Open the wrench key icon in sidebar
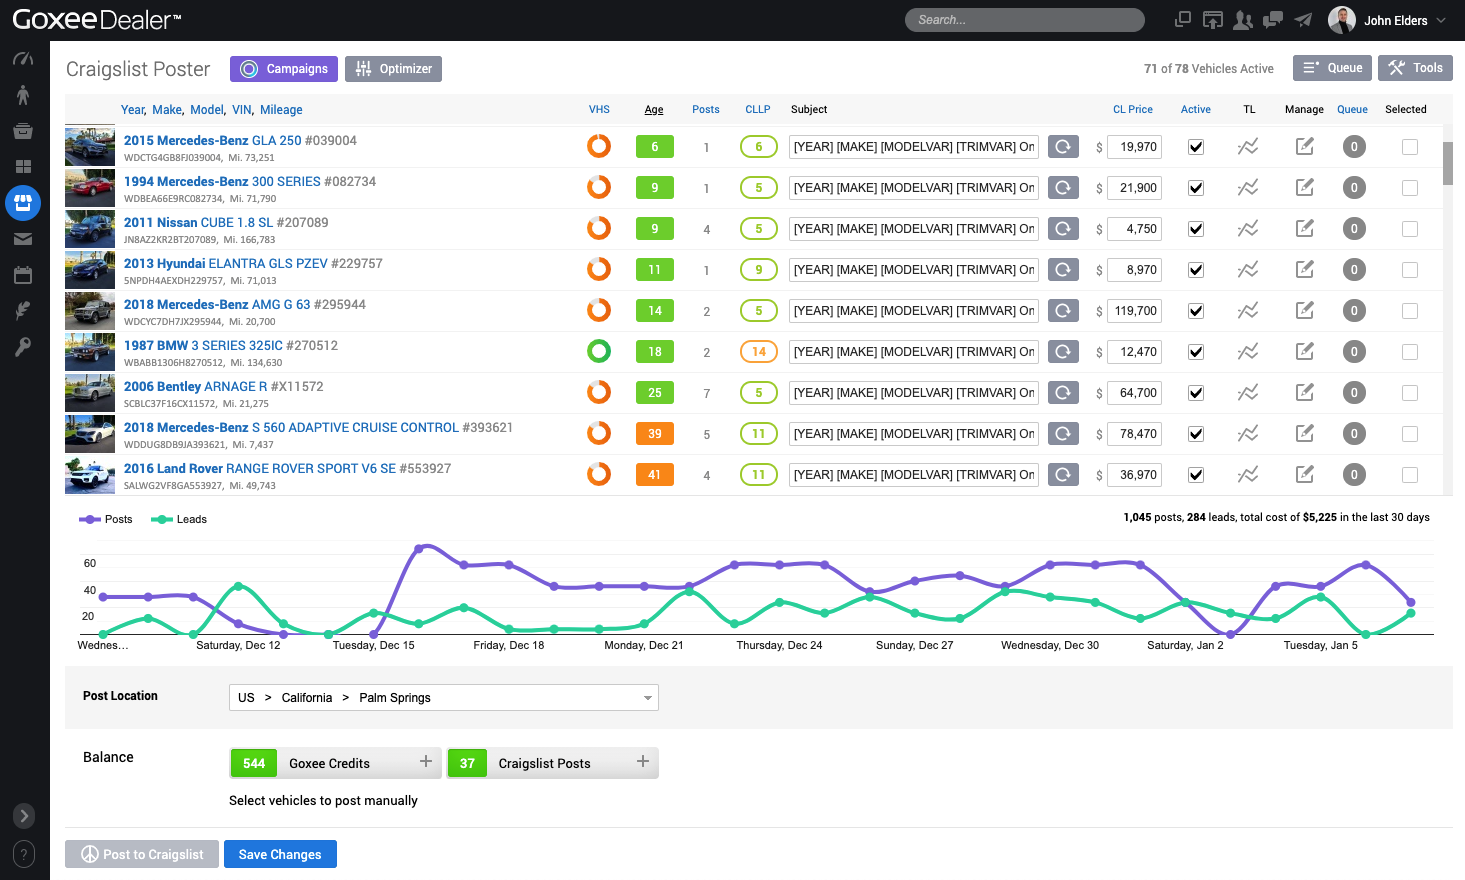1465x880 pixels. (23, 347)
